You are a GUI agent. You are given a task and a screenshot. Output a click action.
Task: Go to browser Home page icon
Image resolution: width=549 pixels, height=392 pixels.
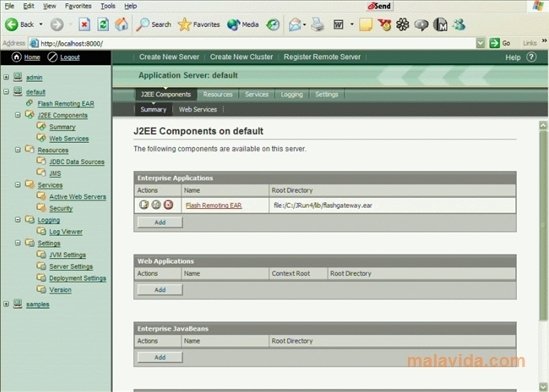(x=121, y=24)
